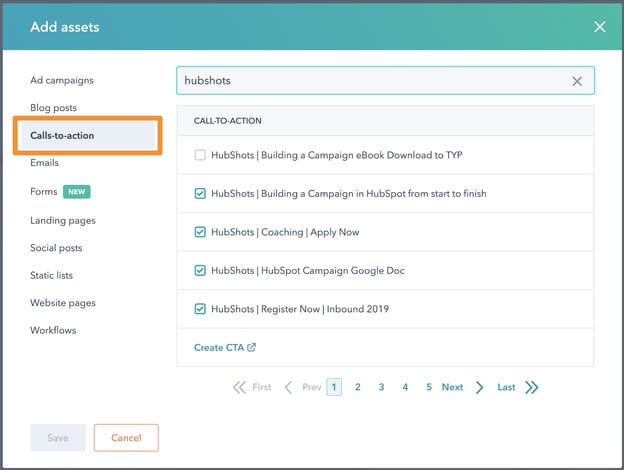Close the Add assets dialog
The width and height of the screenshot is (624, 470).
coord(599,27)
